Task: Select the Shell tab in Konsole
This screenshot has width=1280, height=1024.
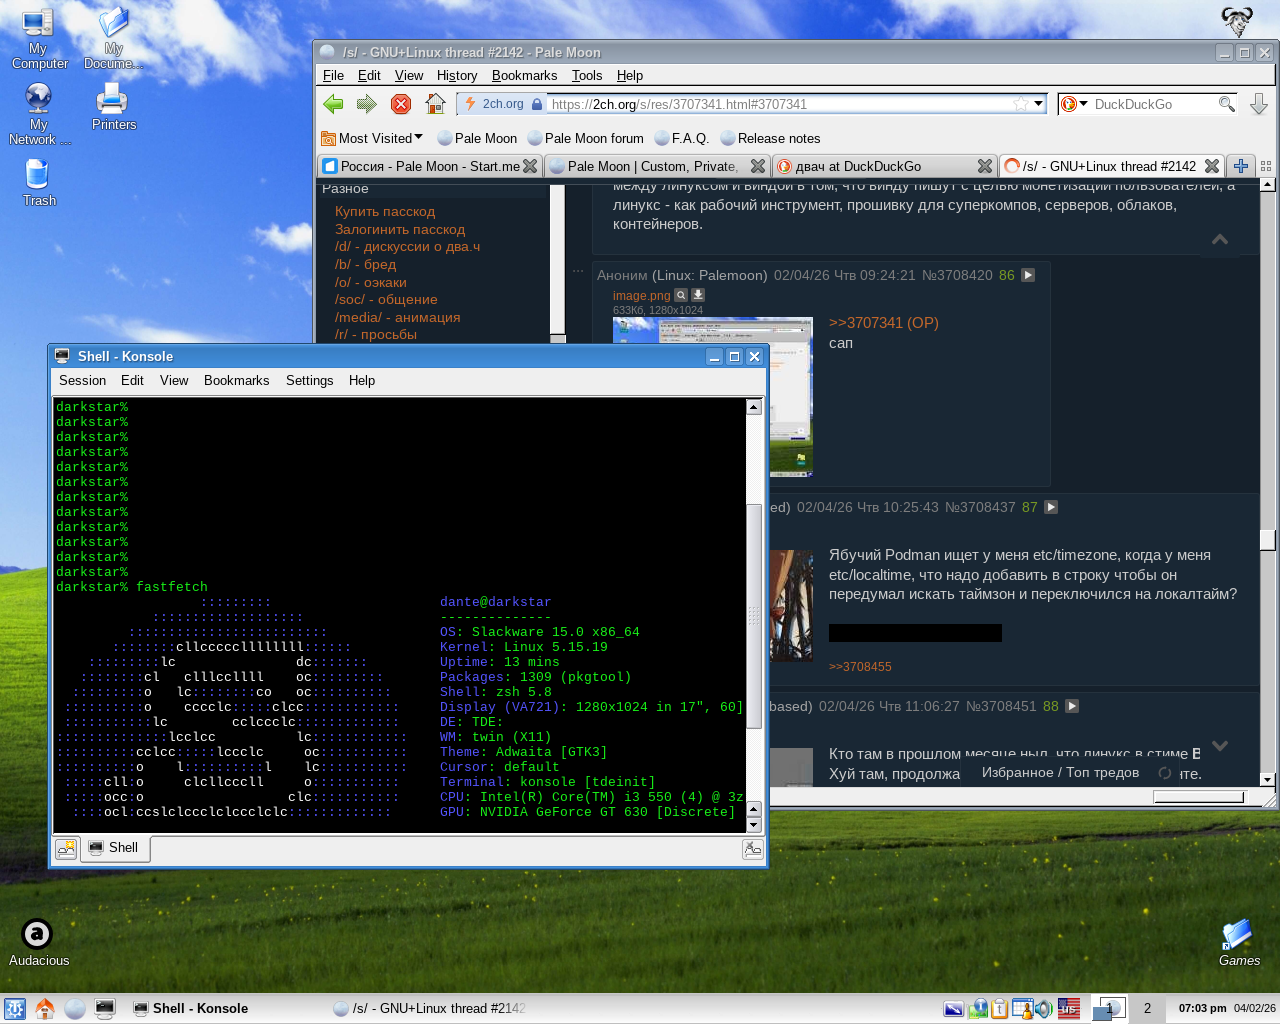Action: coord(113,848)
